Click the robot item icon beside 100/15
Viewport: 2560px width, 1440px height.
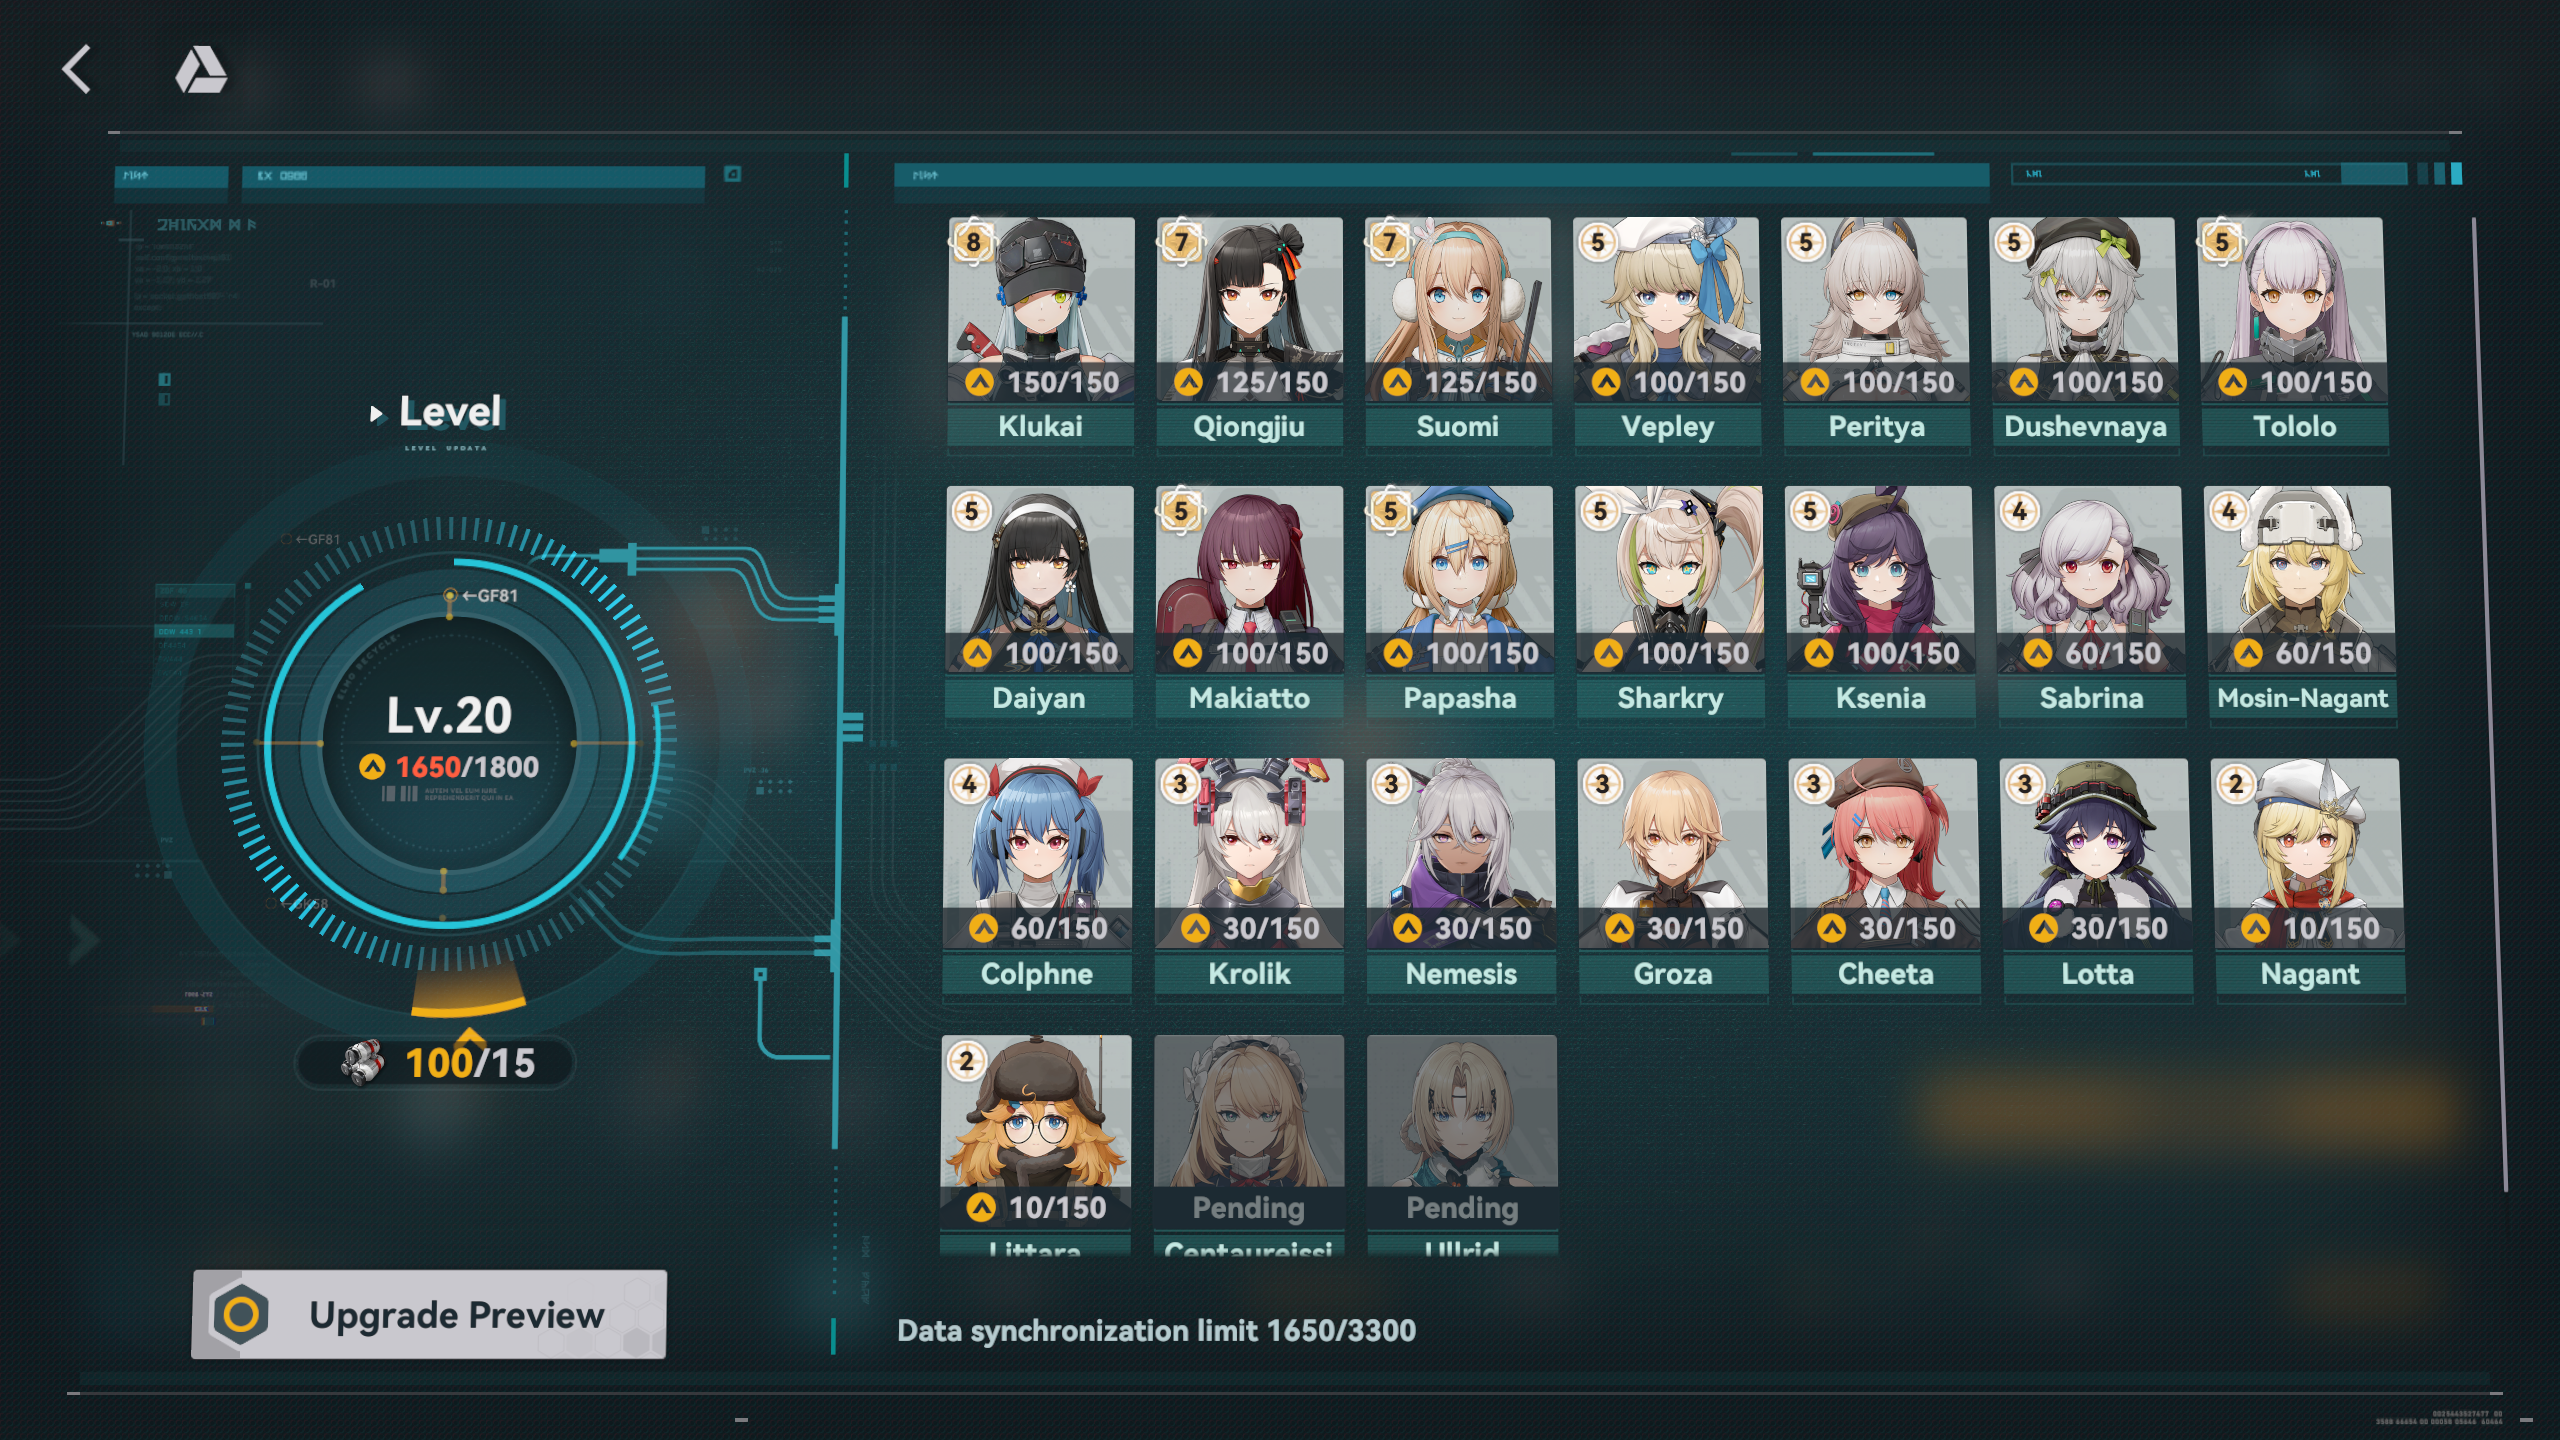pos(362,1062)
